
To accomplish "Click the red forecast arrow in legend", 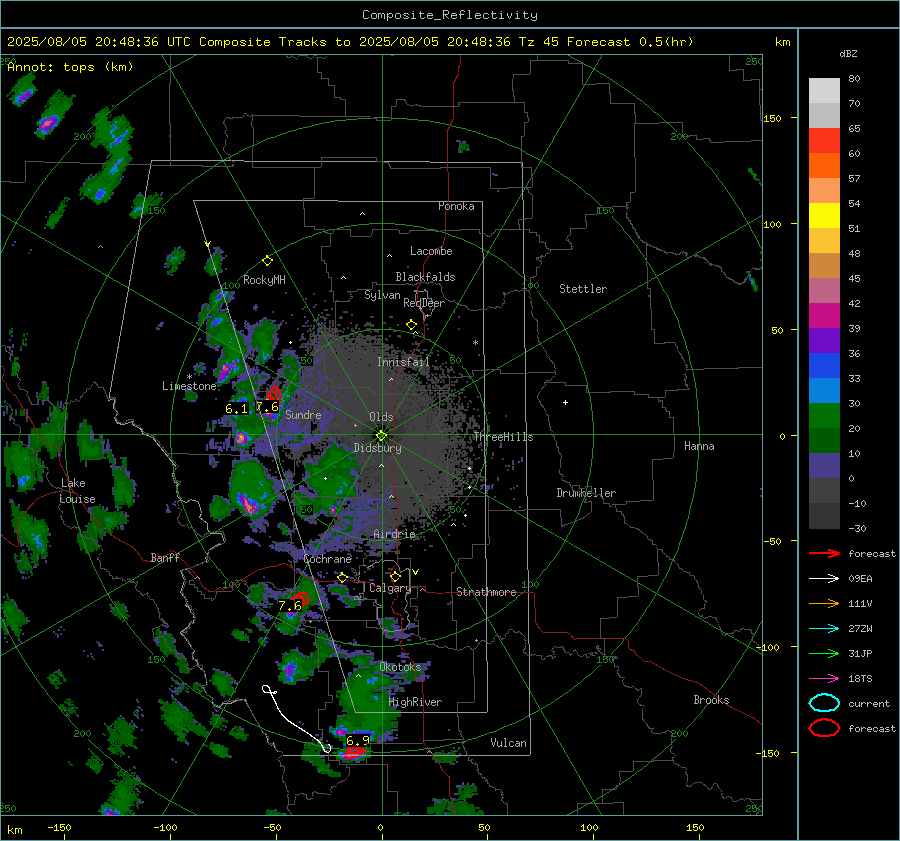I will [x=824, y=553].
